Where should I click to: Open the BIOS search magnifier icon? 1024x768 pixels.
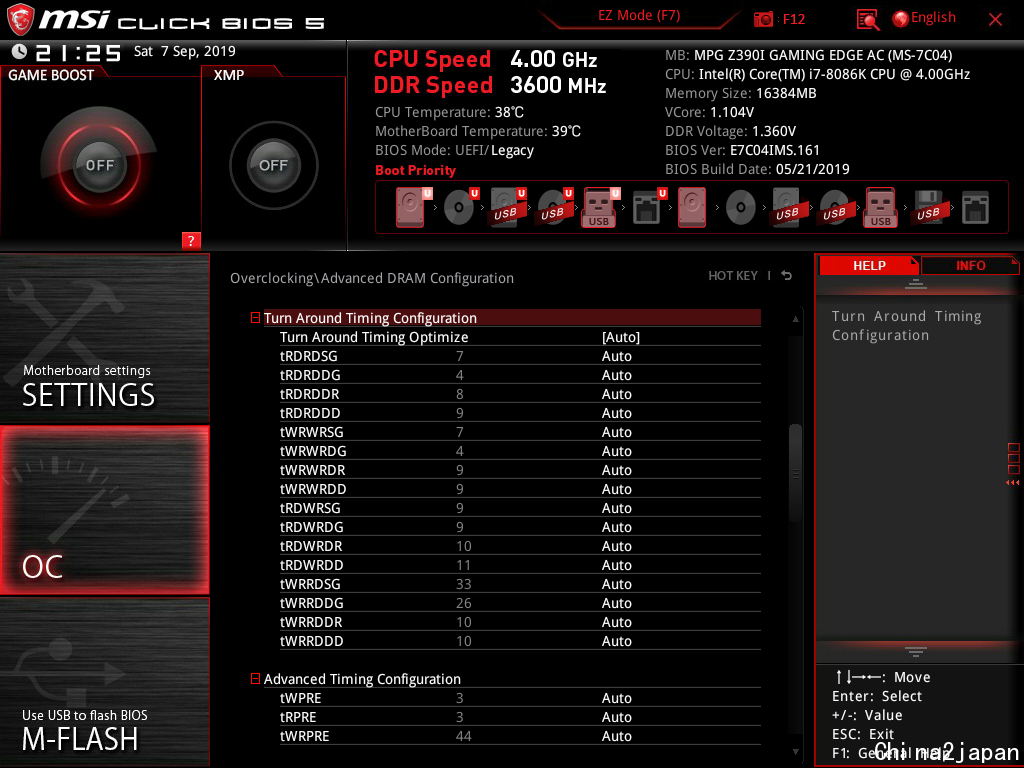tap(868, 20)
